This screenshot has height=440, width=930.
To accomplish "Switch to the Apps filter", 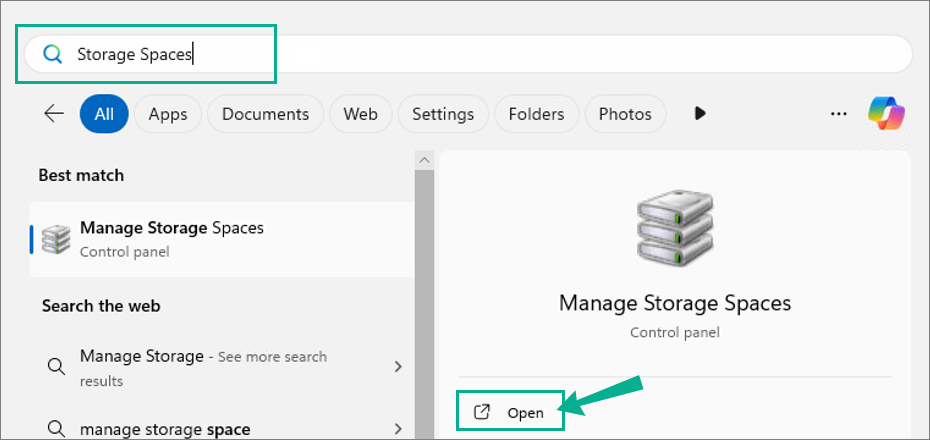I will pyautogui.click(x=168, y=114).
